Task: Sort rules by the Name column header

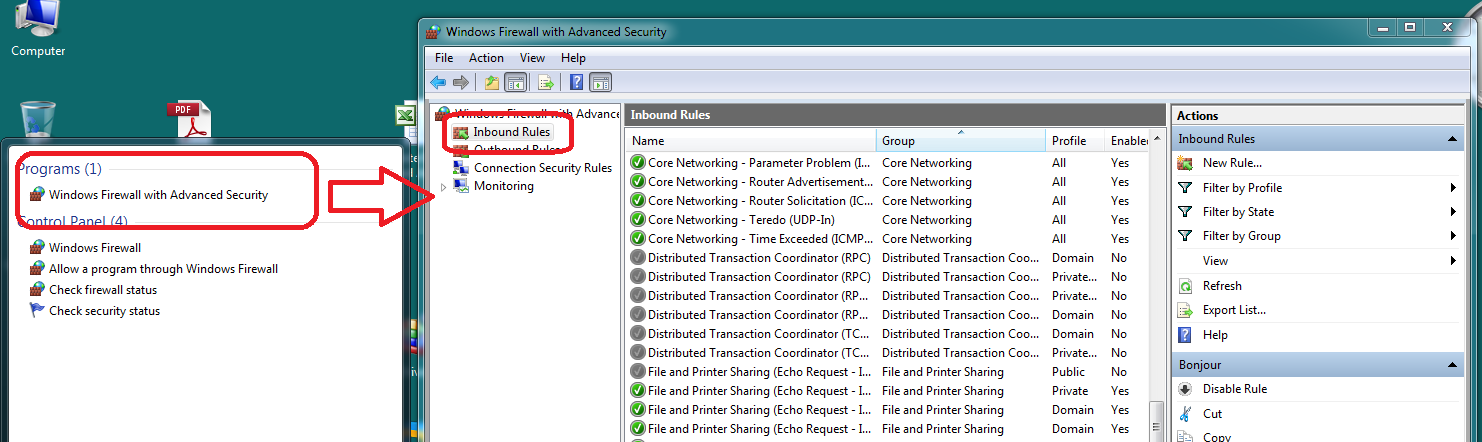Action: 751,141
